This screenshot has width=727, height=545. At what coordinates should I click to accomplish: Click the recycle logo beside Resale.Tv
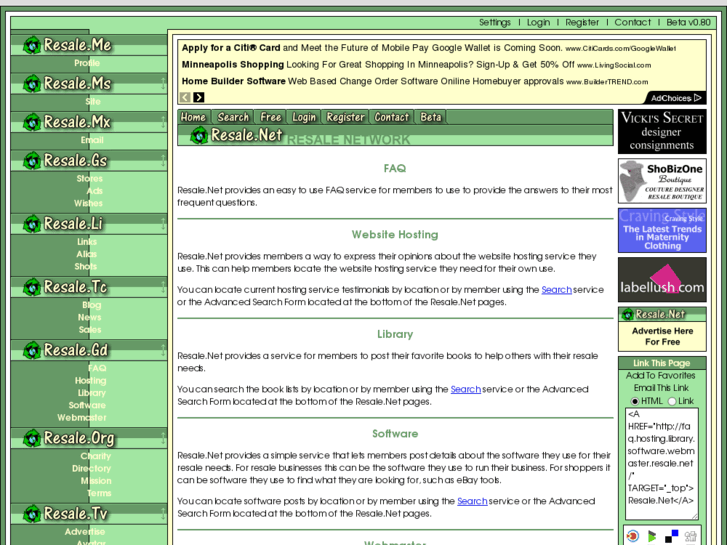(x=32, y=514)
